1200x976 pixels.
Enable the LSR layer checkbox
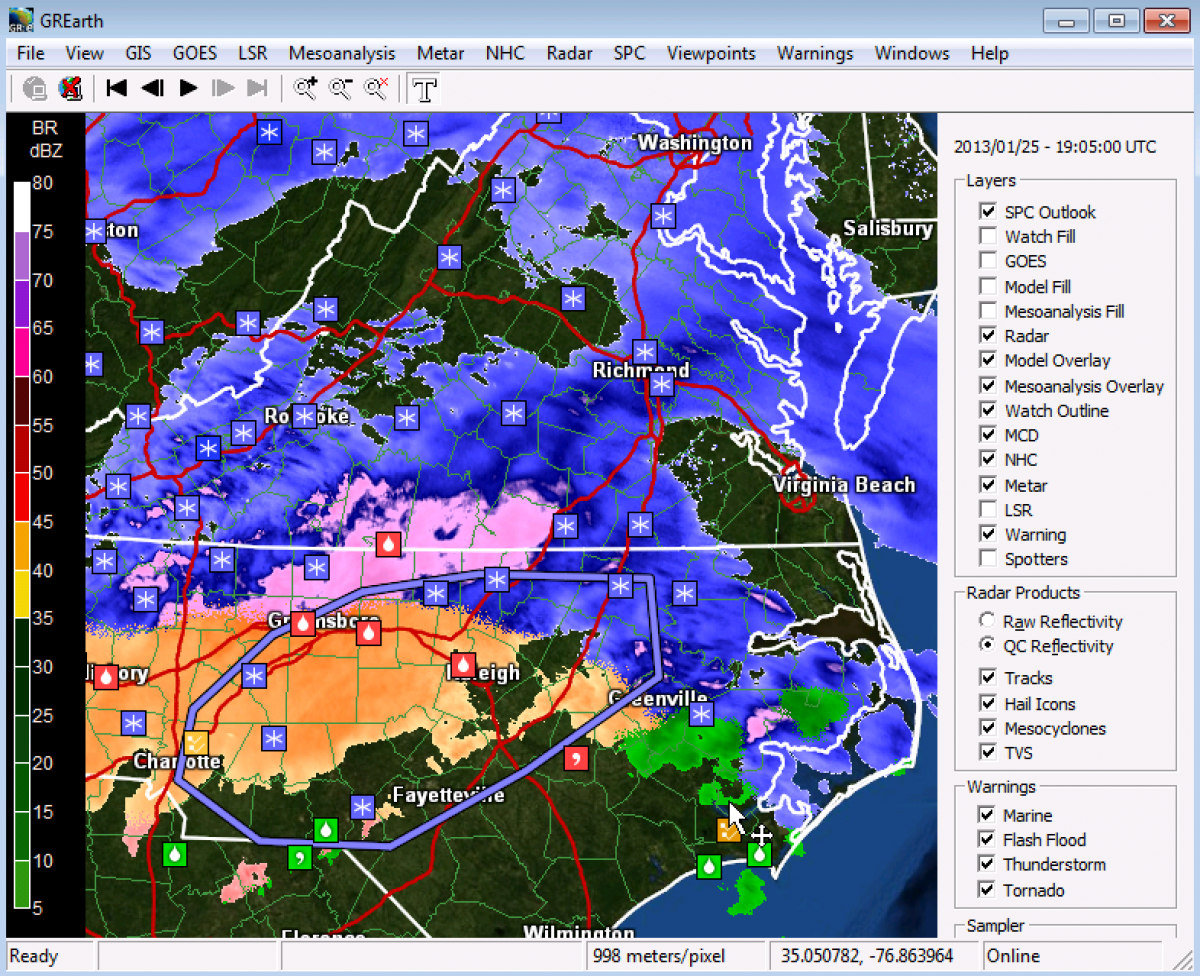(x=988, y=510)
